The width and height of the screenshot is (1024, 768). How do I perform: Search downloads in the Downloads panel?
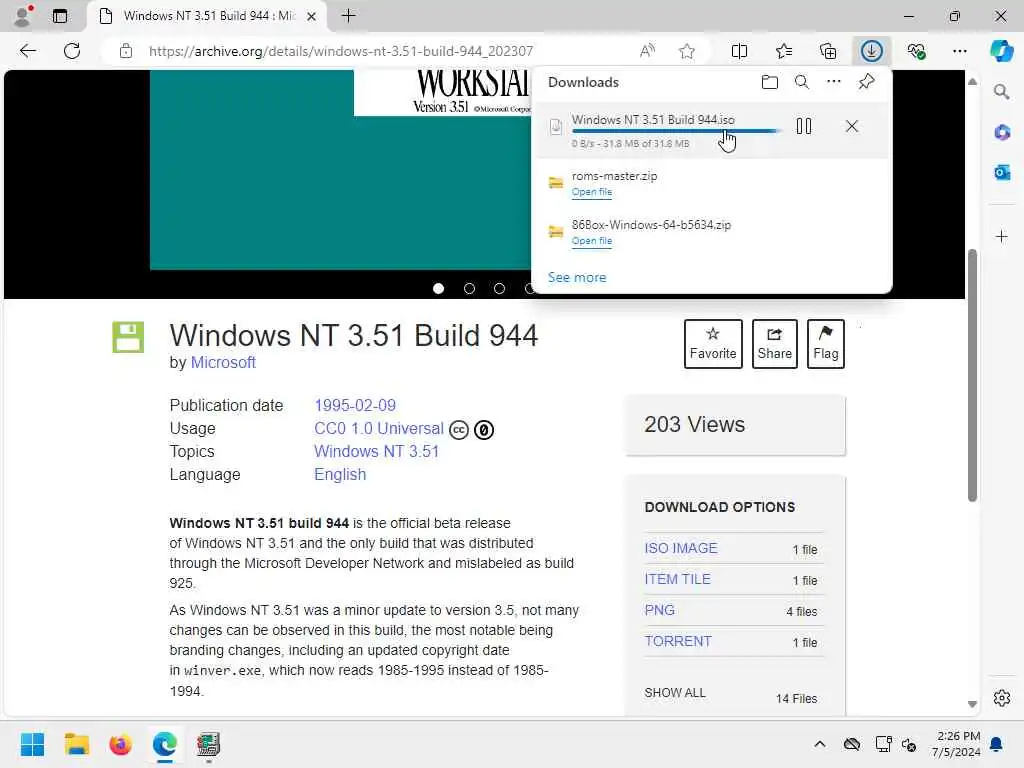tap(802, 82)
